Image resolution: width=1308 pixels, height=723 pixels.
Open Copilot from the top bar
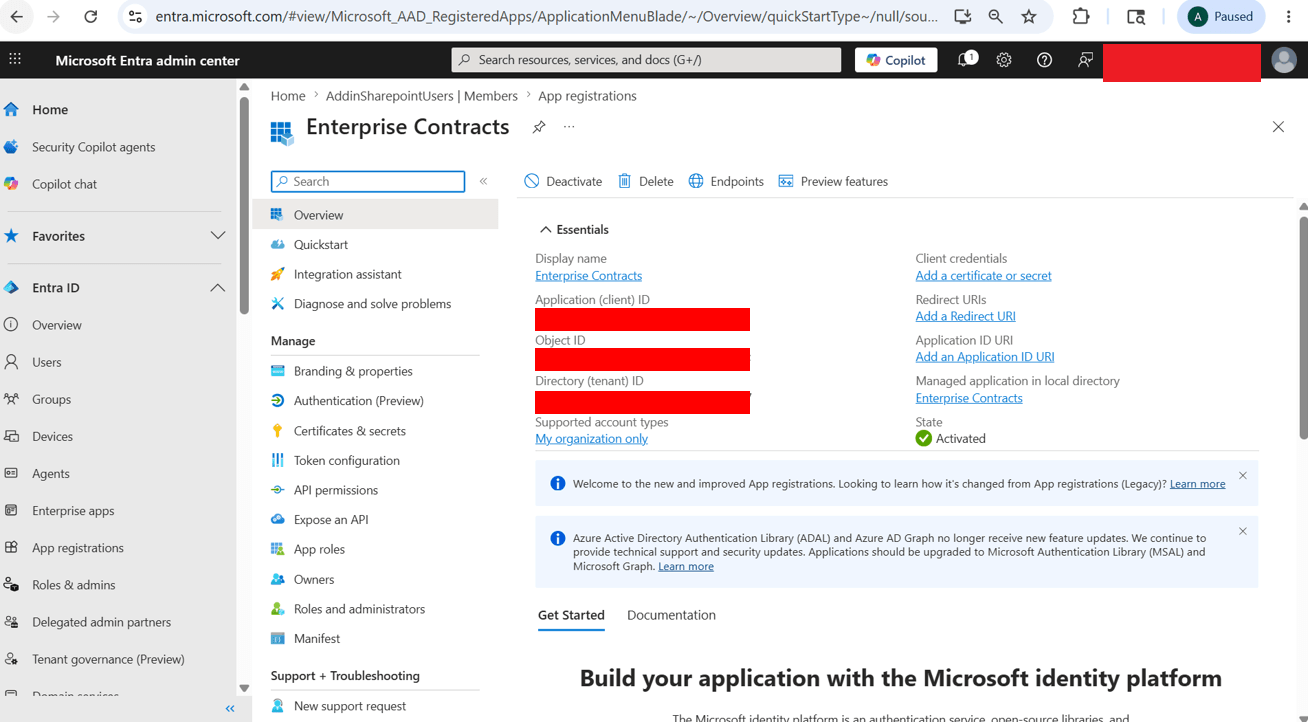[896, 60]
